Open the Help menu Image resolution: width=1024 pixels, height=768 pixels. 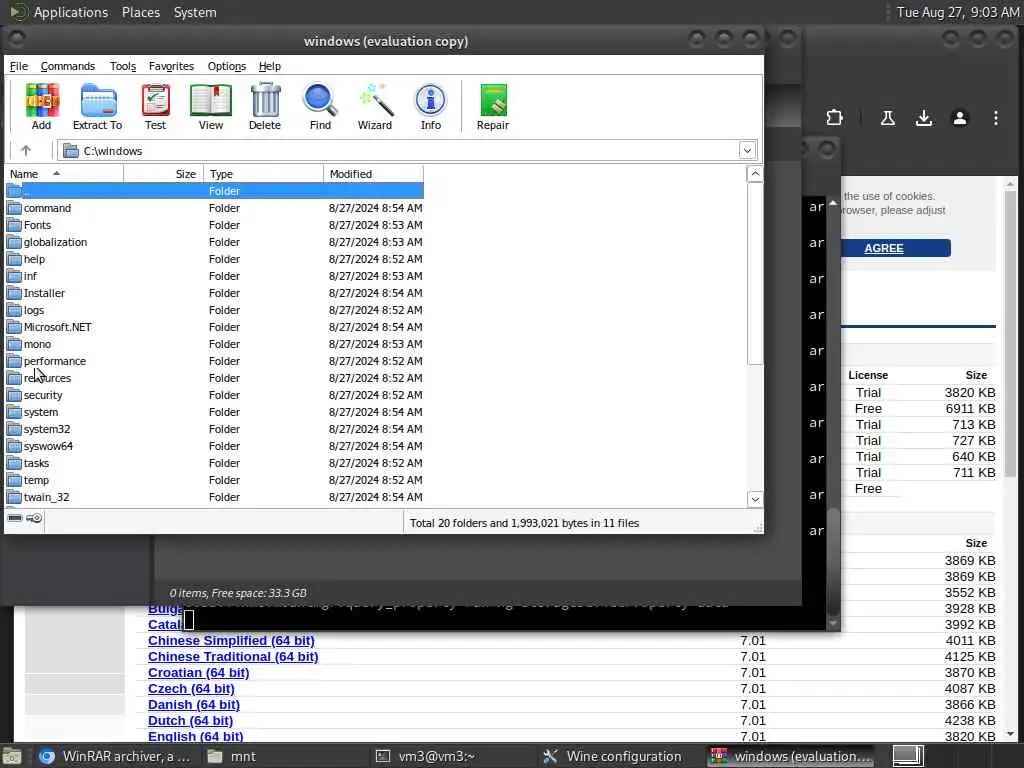point(270,66)
